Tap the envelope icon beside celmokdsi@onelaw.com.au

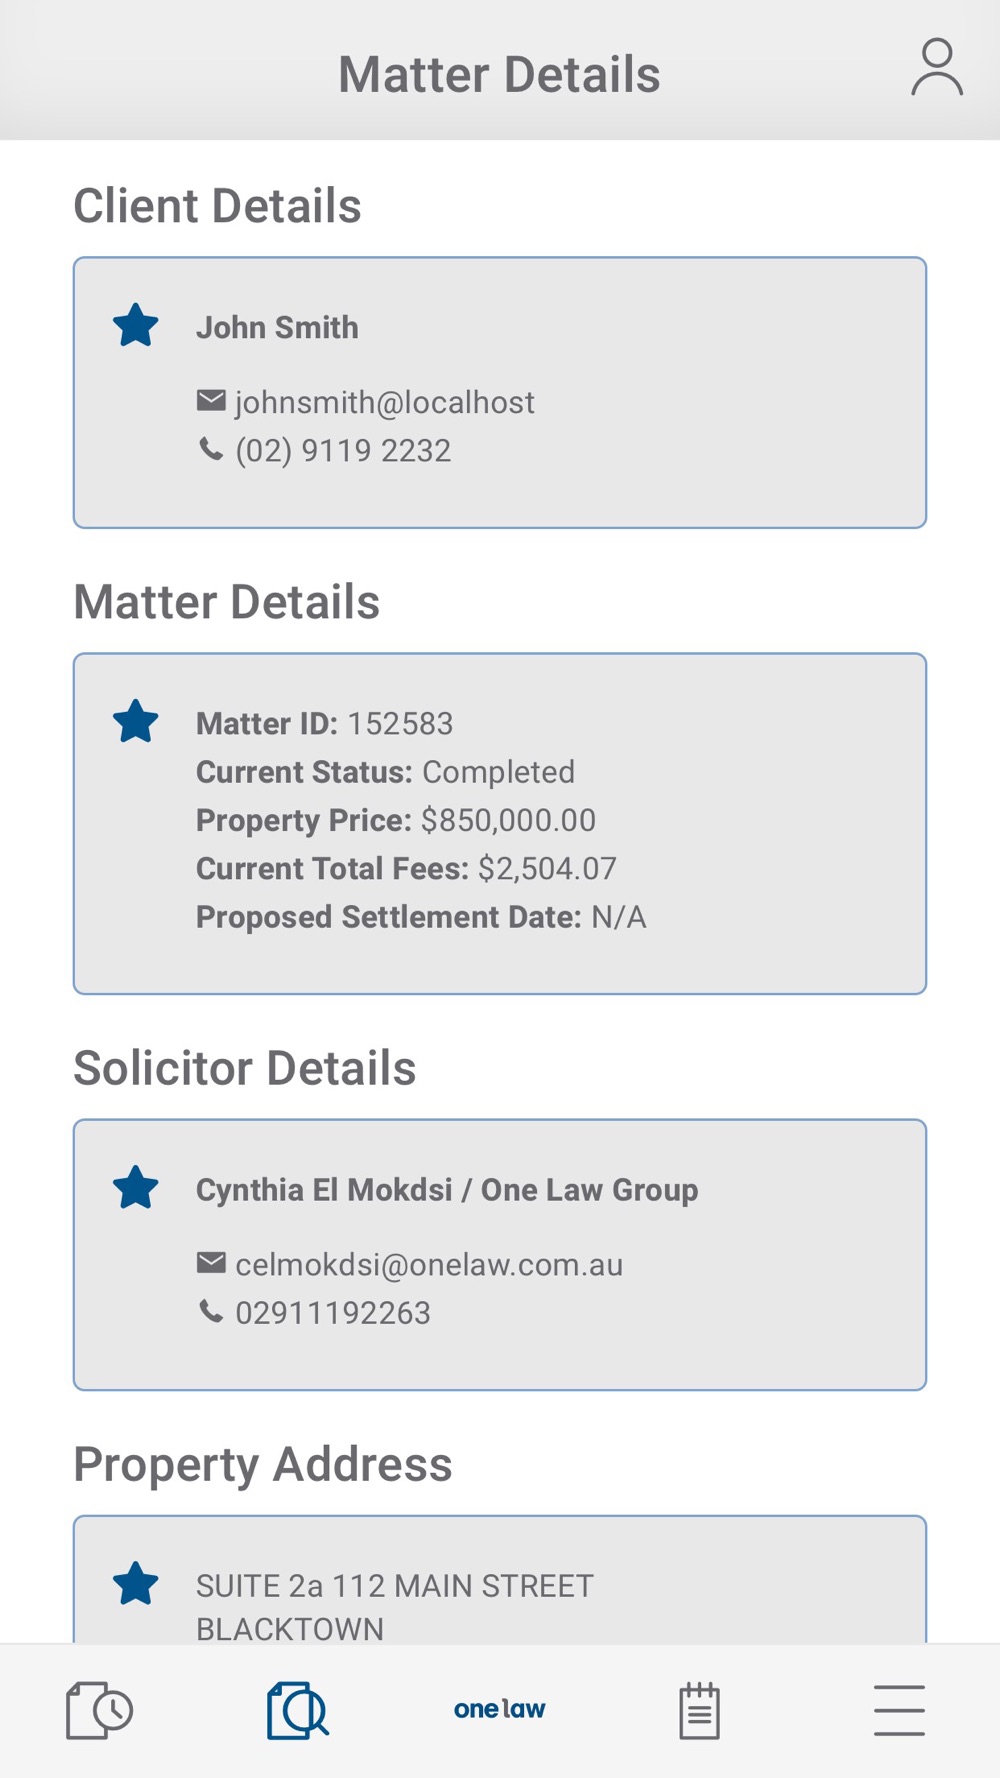[x=211, y=1263]
